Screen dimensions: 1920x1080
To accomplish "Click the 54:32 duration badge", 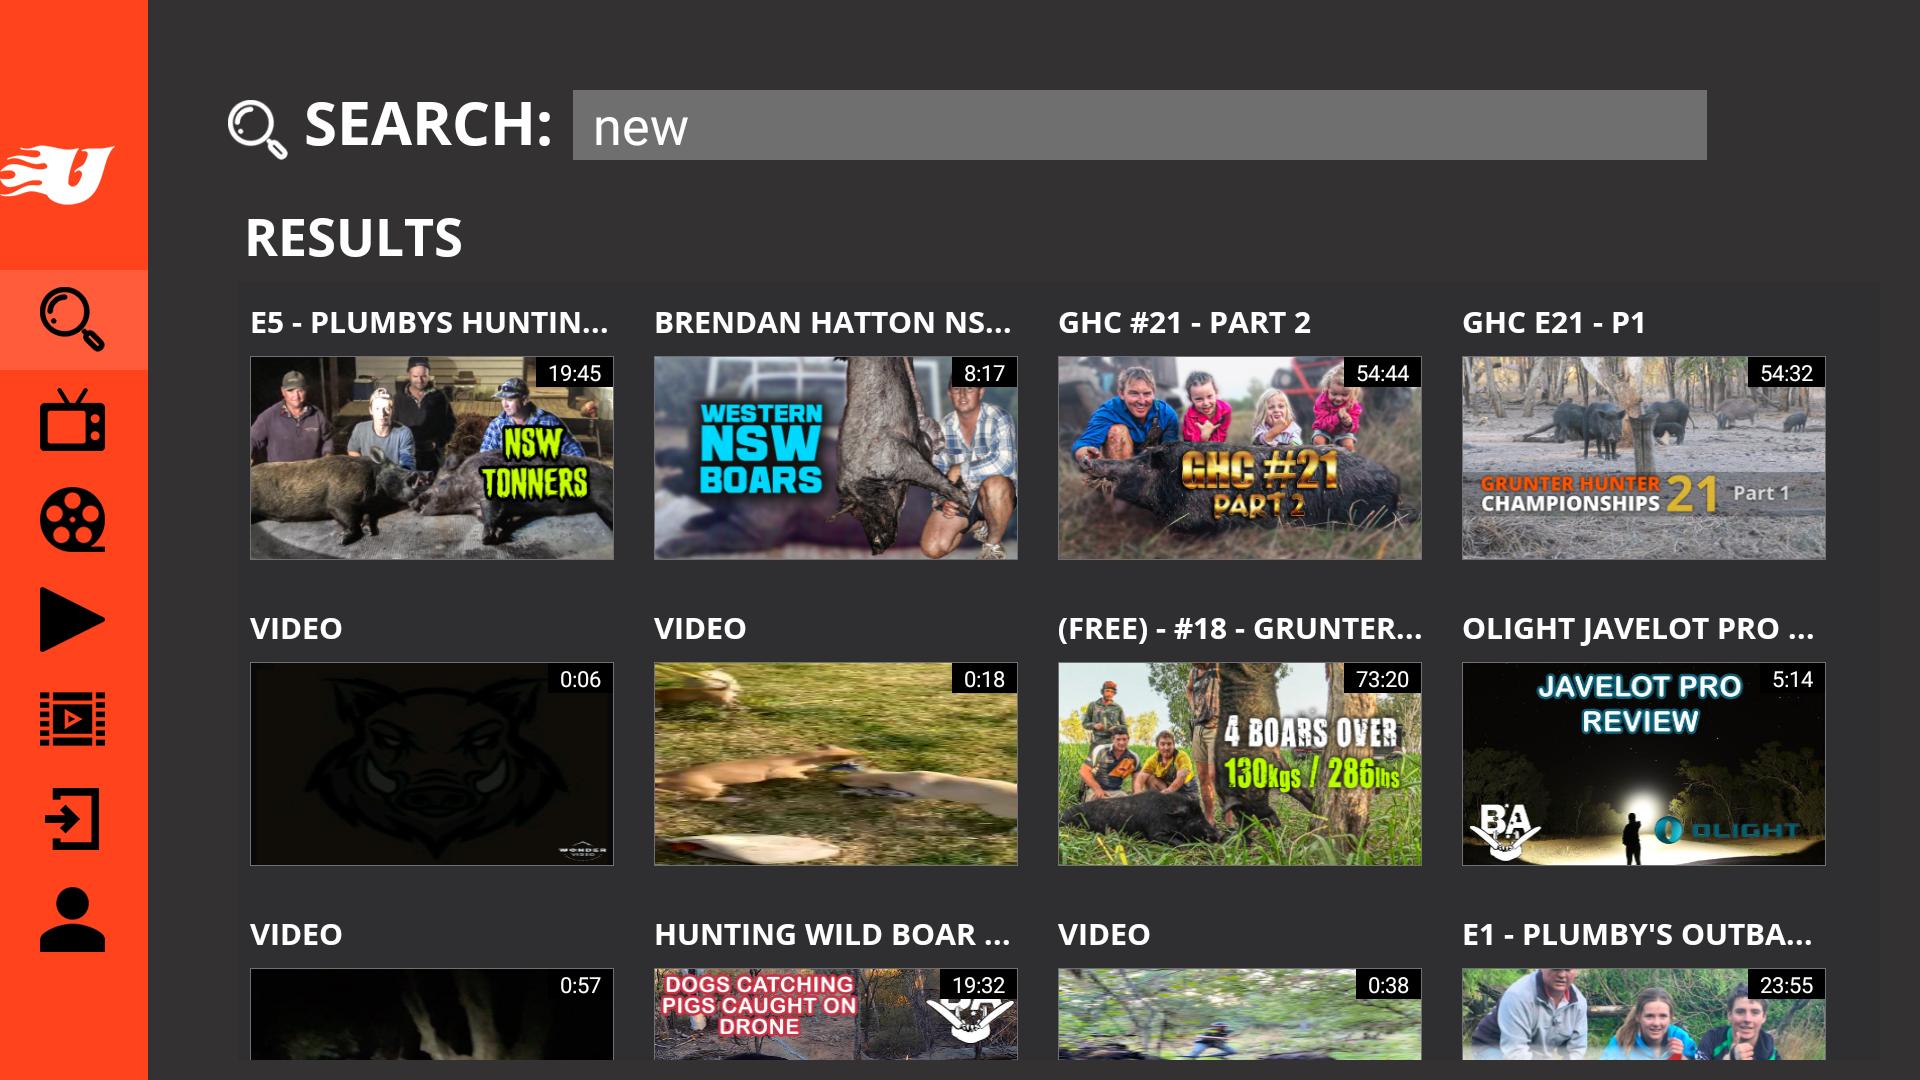I will click(x=1786, y=374).
